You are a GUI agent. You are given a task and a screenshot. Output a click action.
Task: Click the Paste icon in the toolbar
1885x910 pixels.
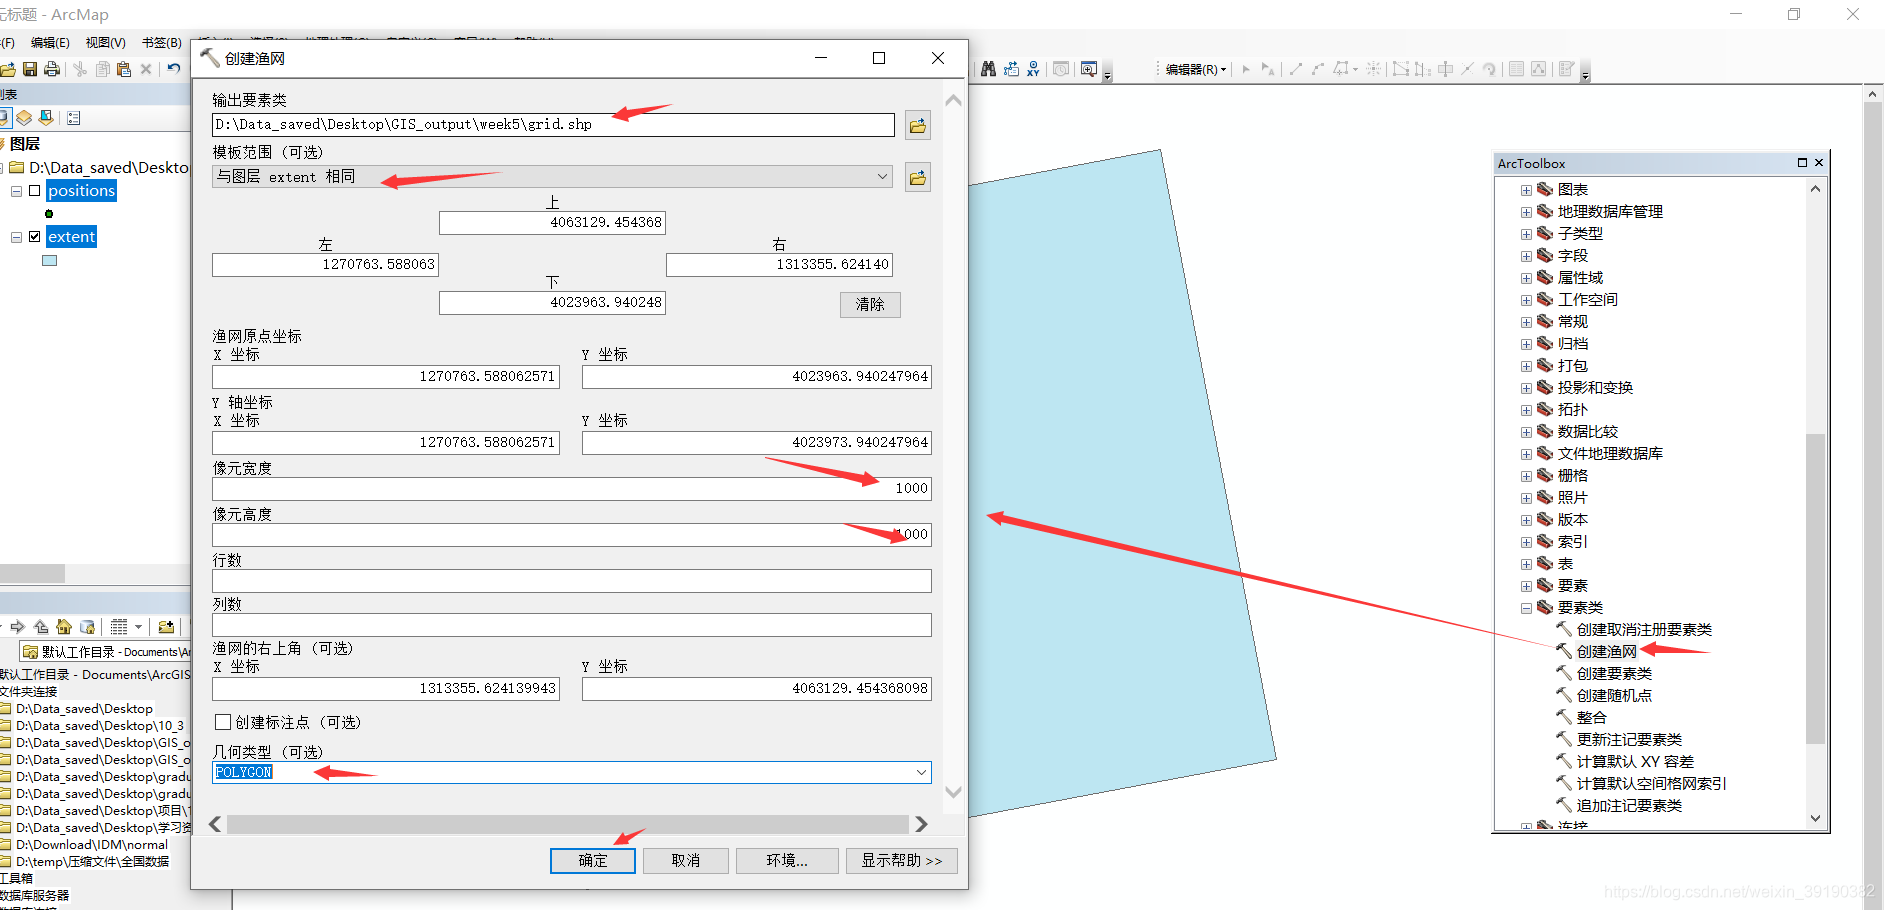[x=124, y=69]
